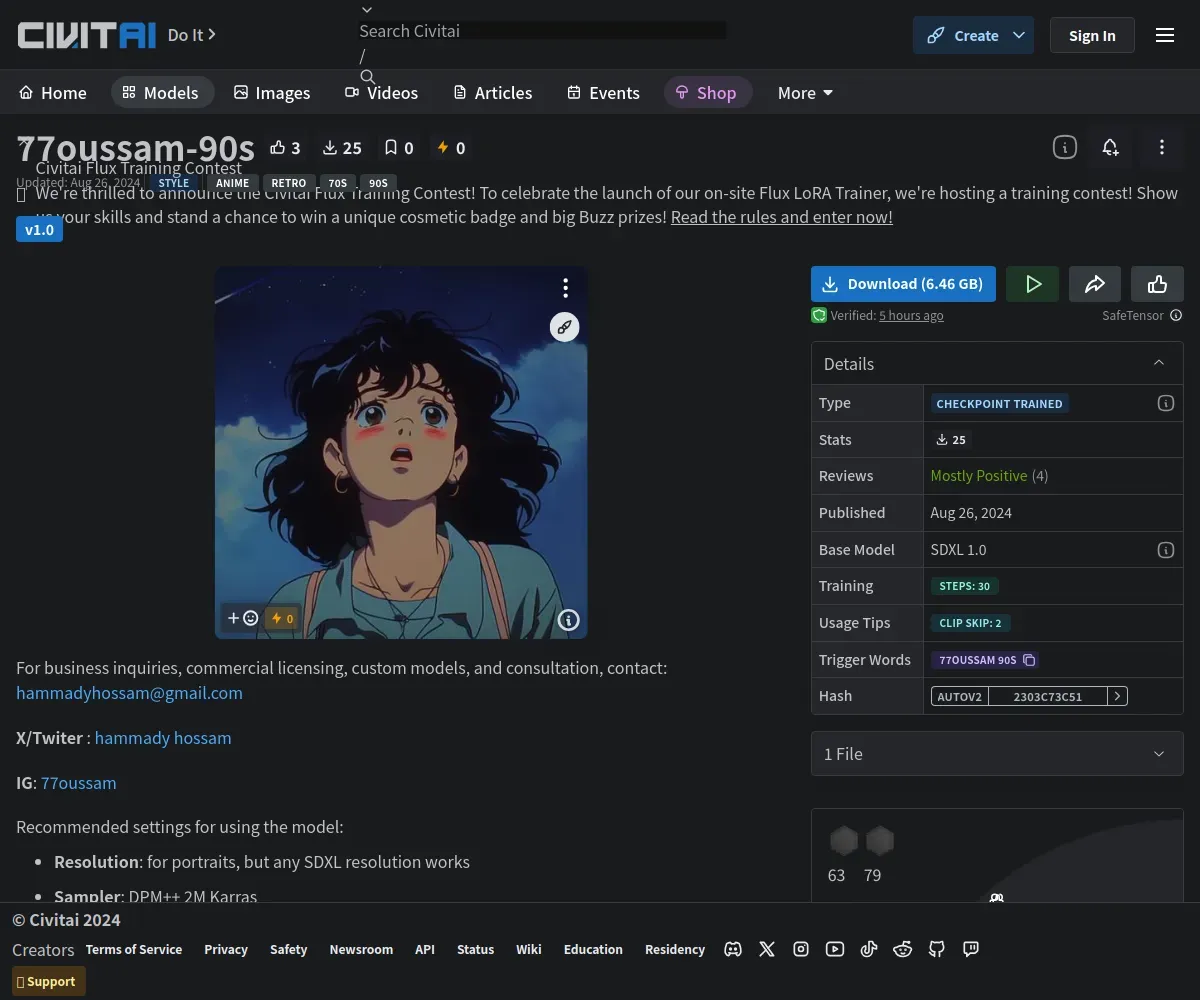
Task: Click the Mostly Positive reviews link
Action: pos(979,476)
